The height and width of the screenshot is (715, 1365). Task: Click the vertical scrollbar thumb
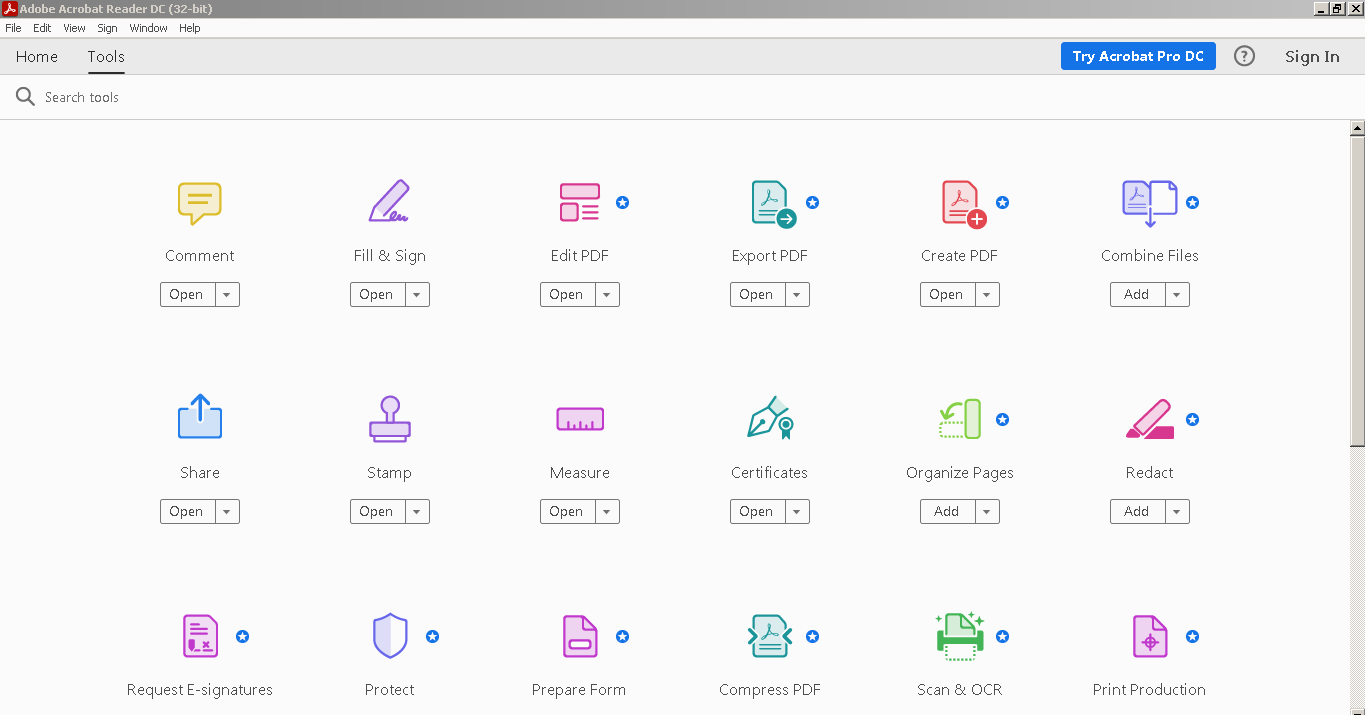click(x=1357, y=290)
